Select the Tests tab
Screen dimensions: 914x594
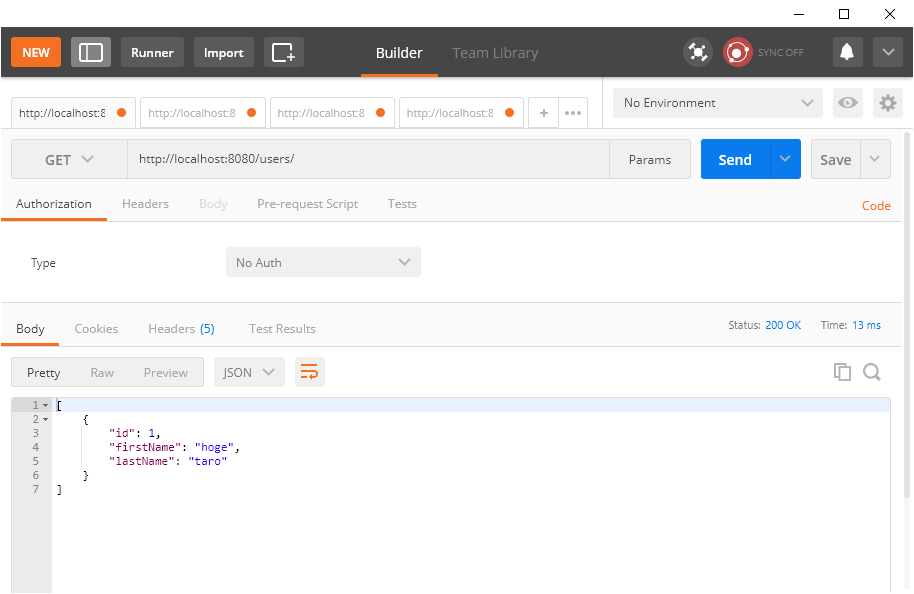tap(402, 204)
